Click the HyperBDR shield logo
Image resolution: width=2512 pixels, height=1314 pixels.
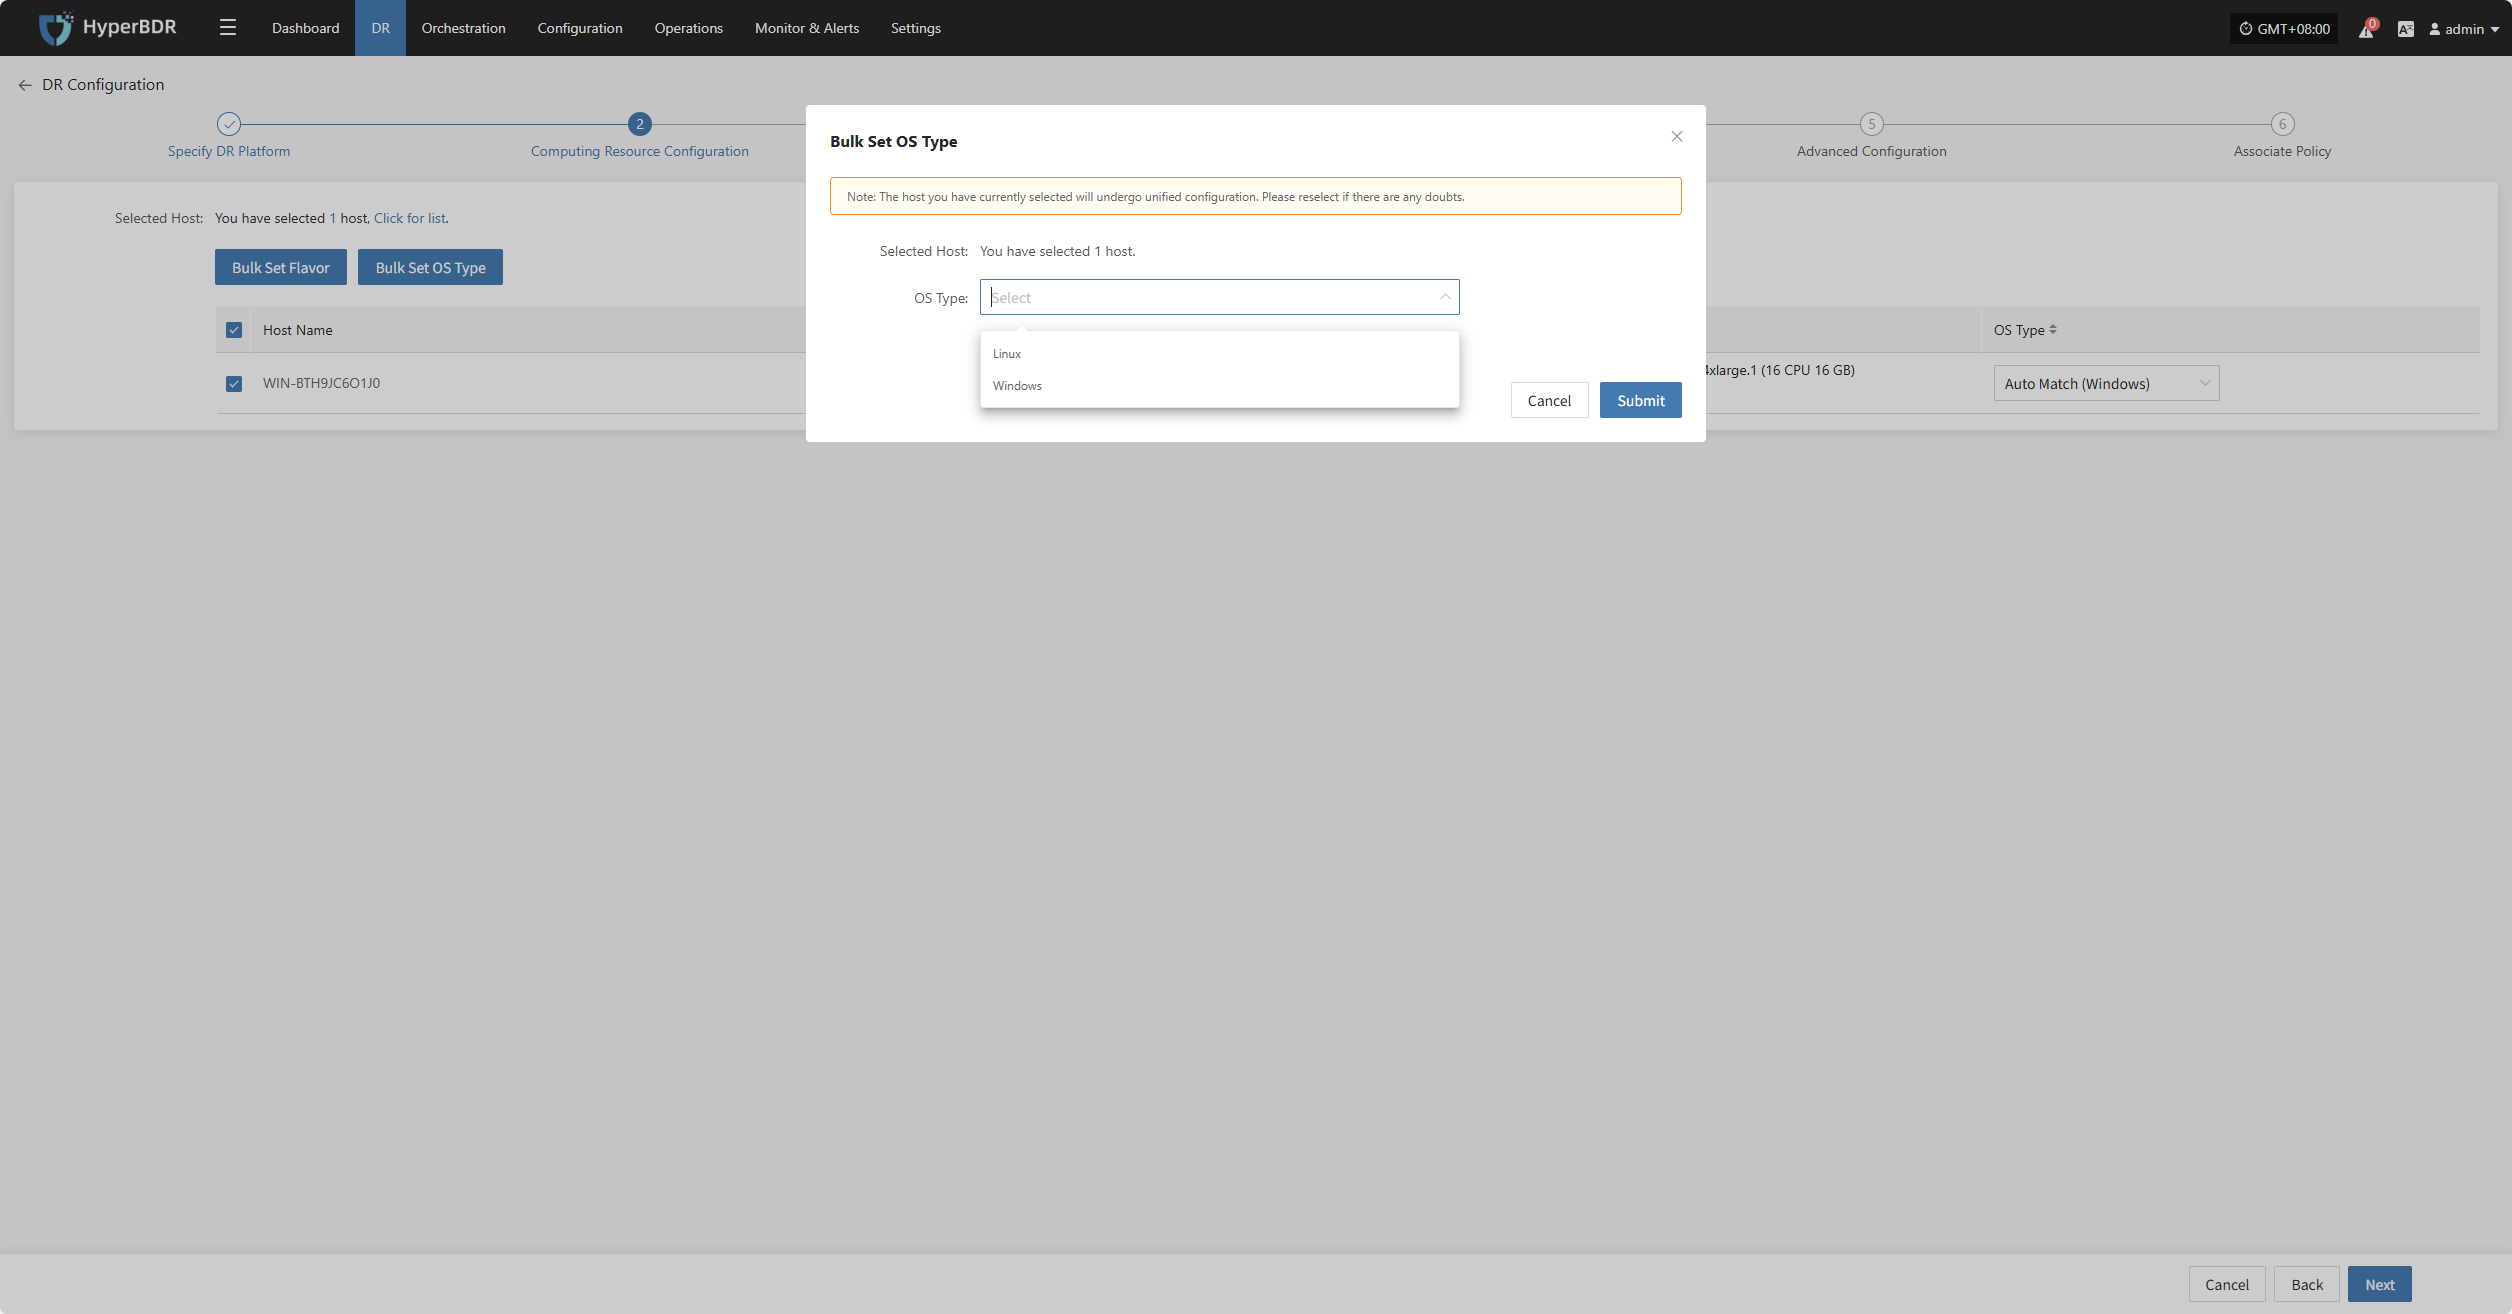click(55, 28)
